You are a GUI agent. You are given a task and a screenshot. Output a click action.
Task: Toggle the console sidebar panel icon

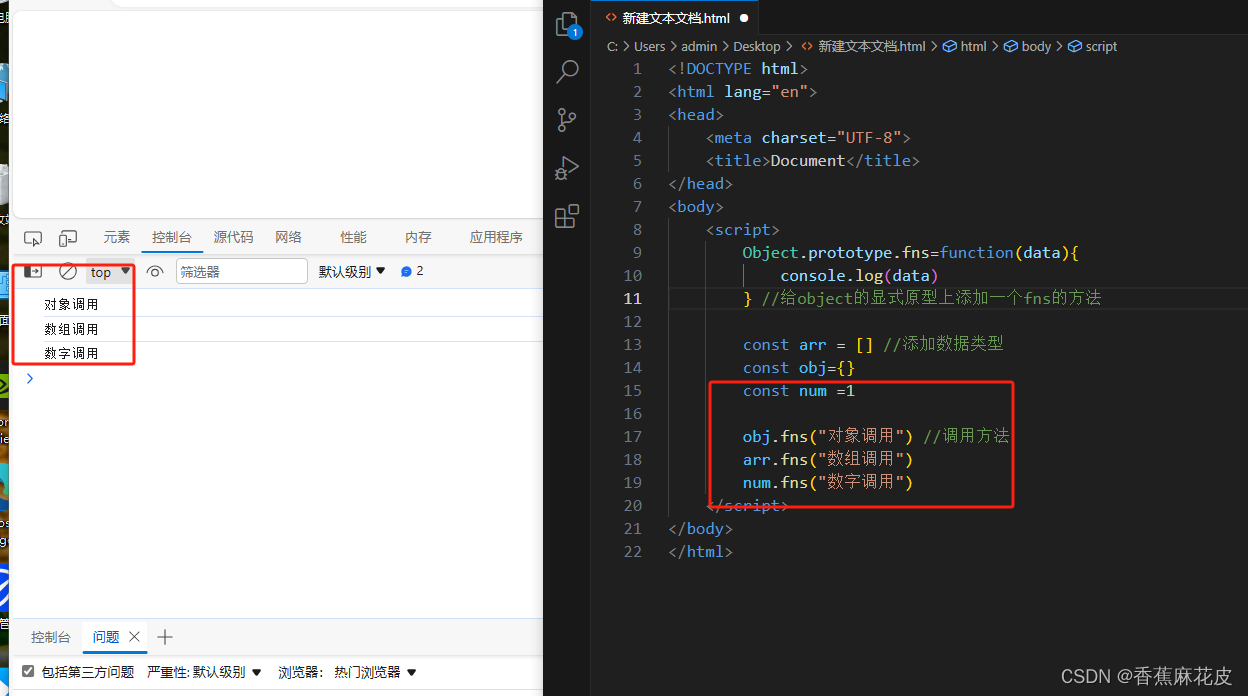coord(33,271)
